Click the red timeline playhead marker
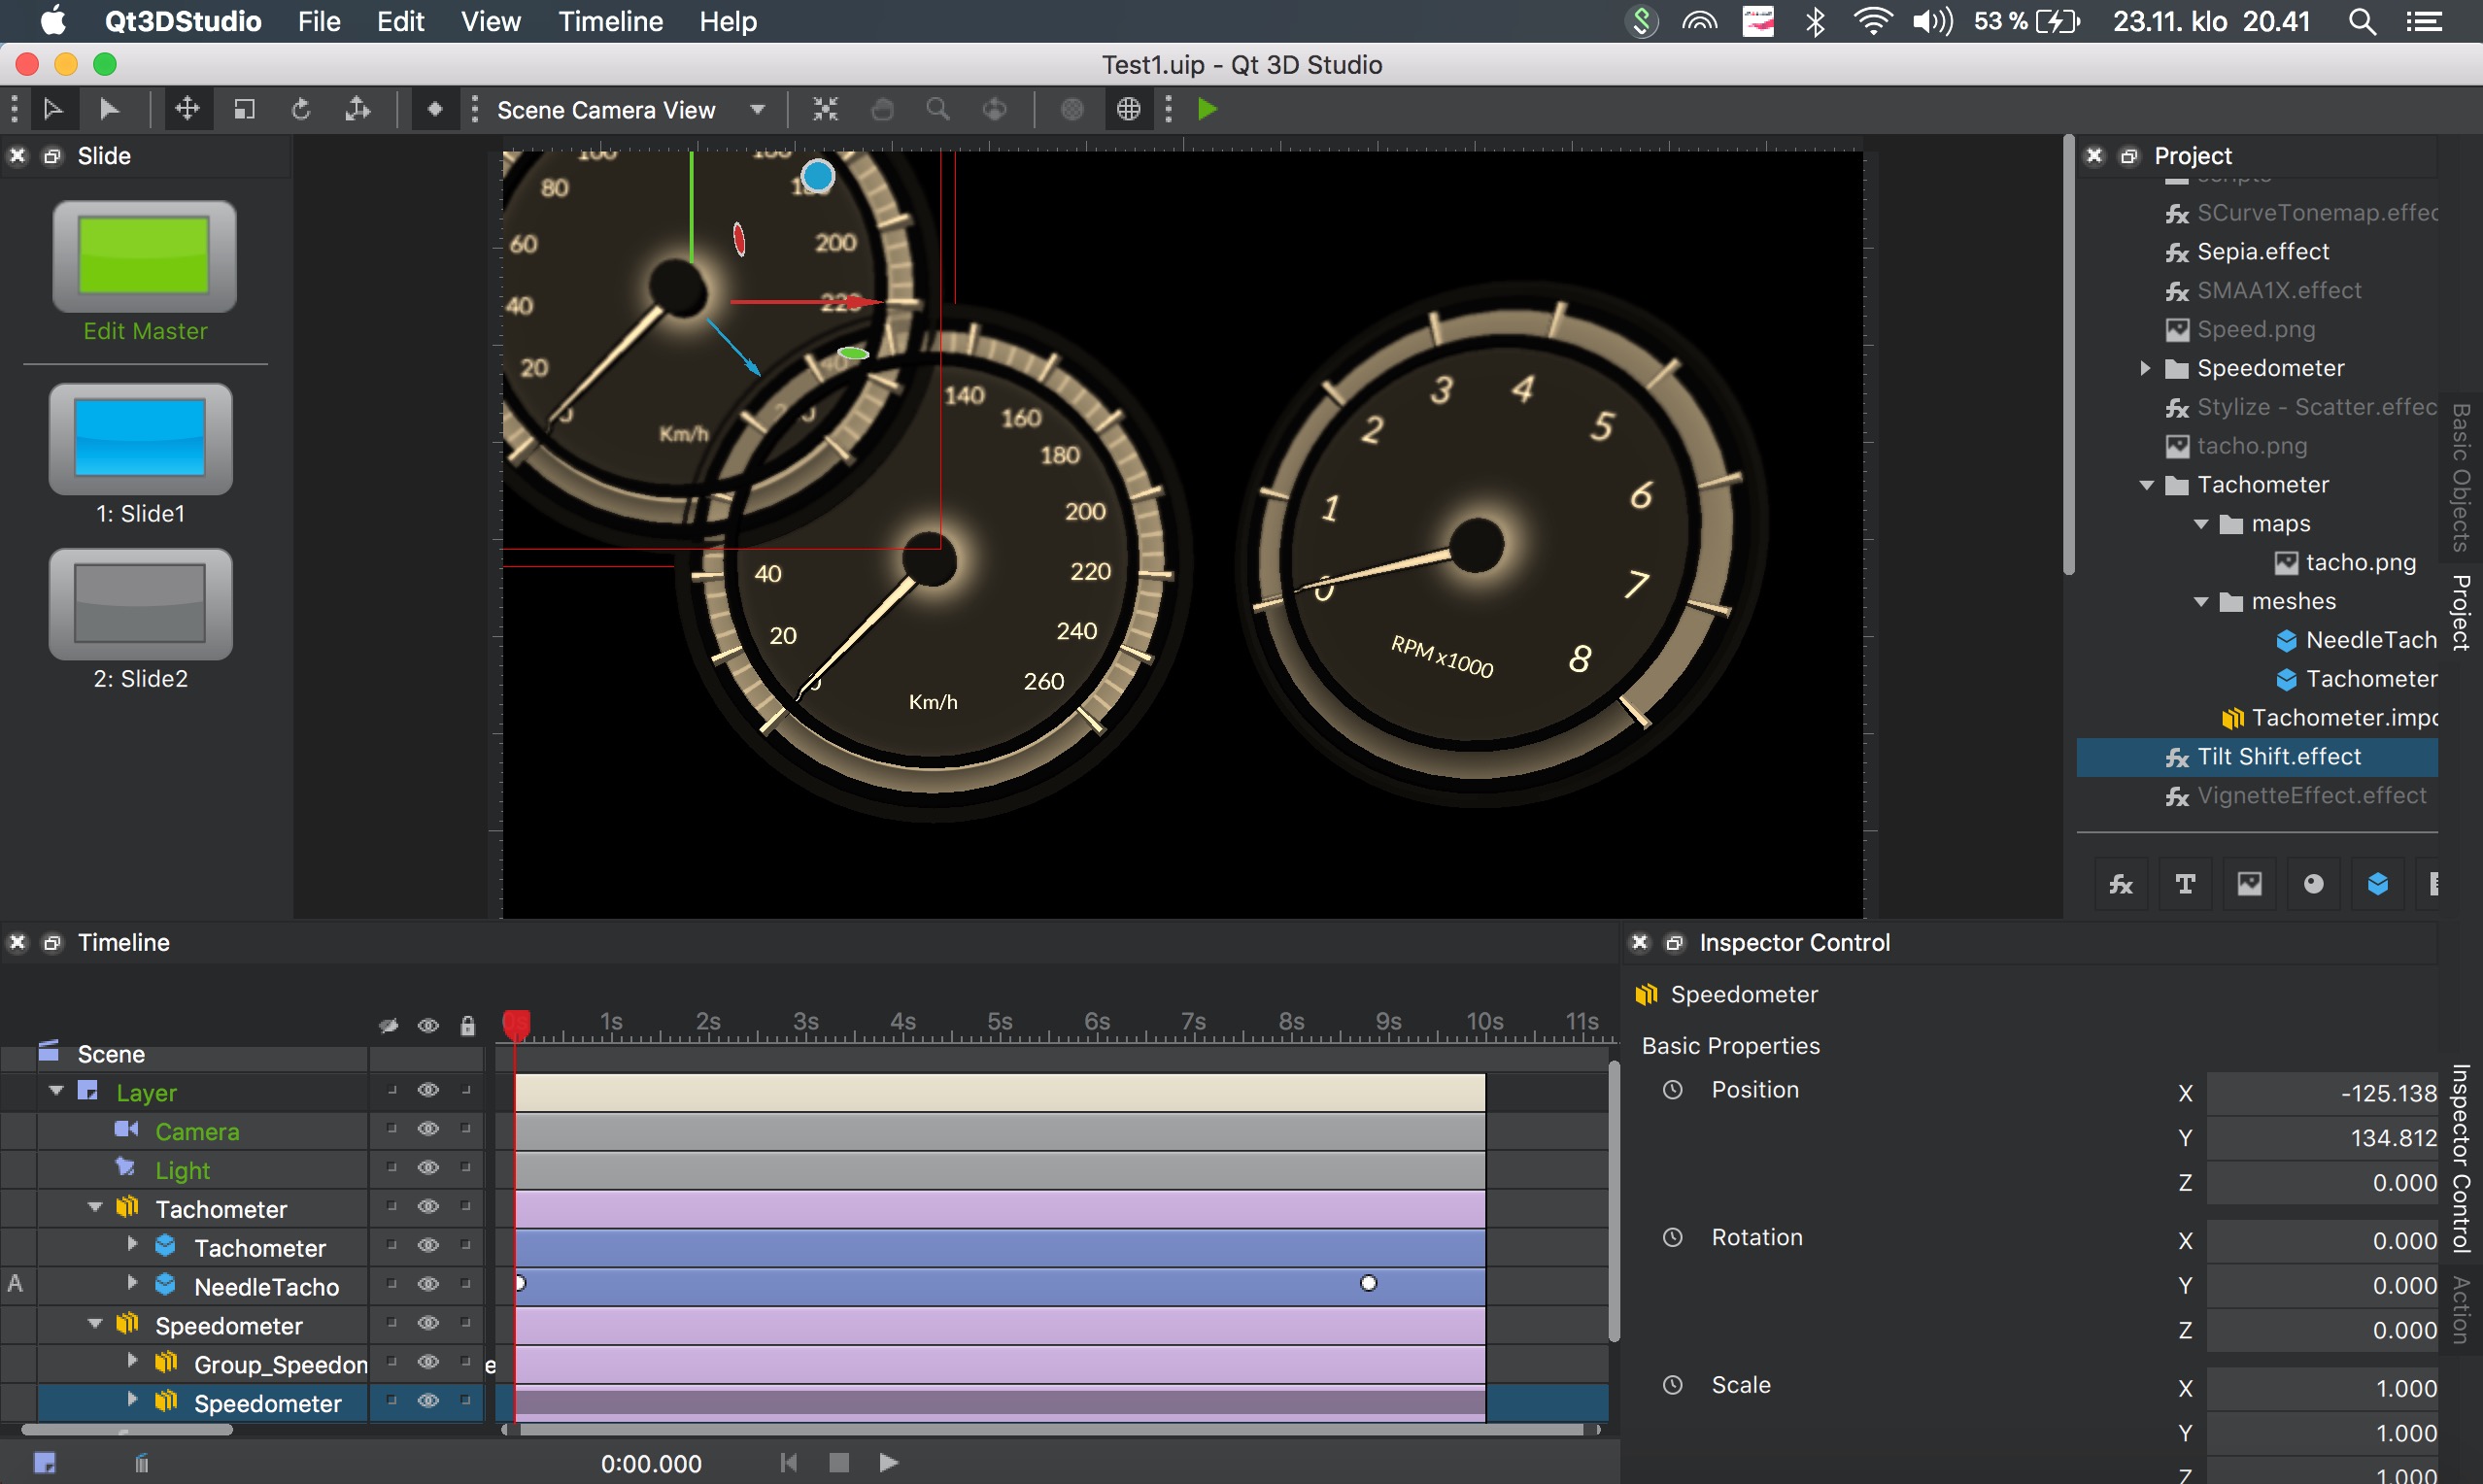 (516, 1024)
